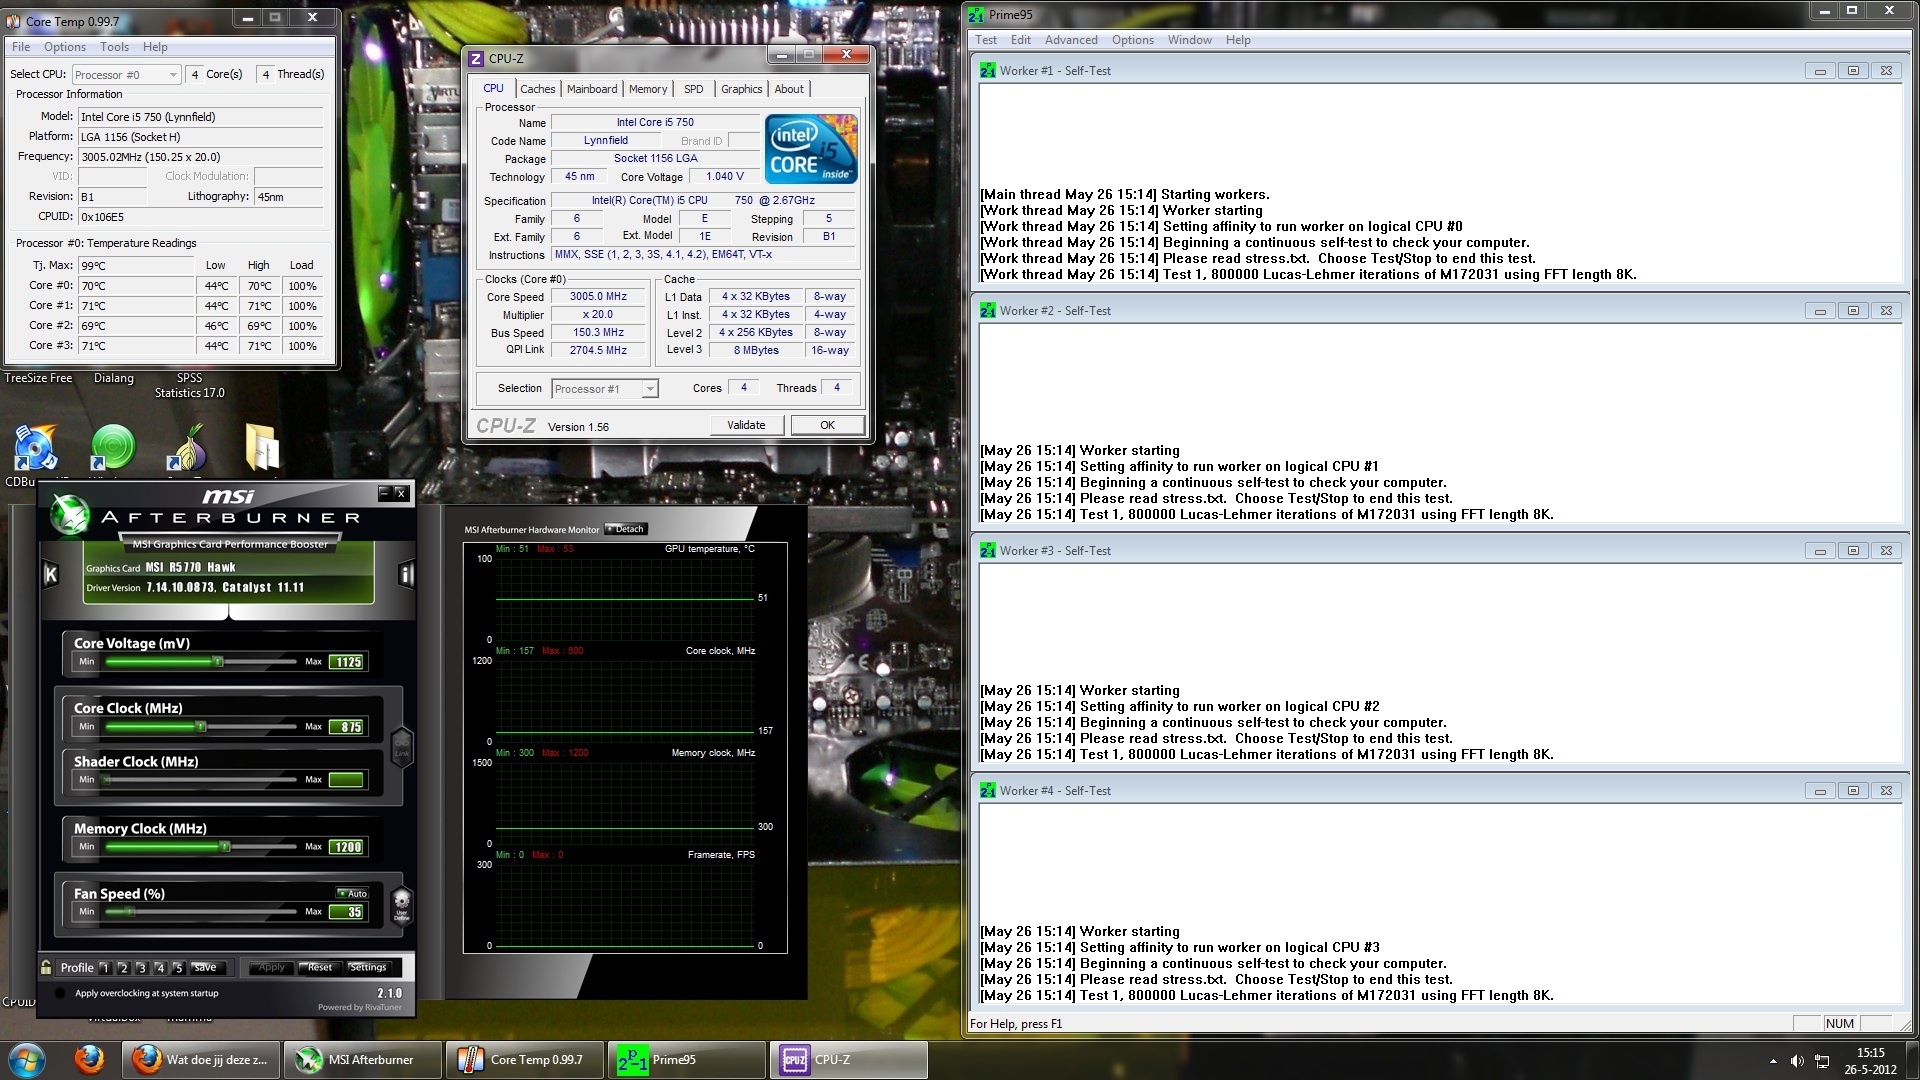Switch to the Mainboard tab in CPU-Z
The height and width of the screenshot is (1080, 1920).
[592, 89]
